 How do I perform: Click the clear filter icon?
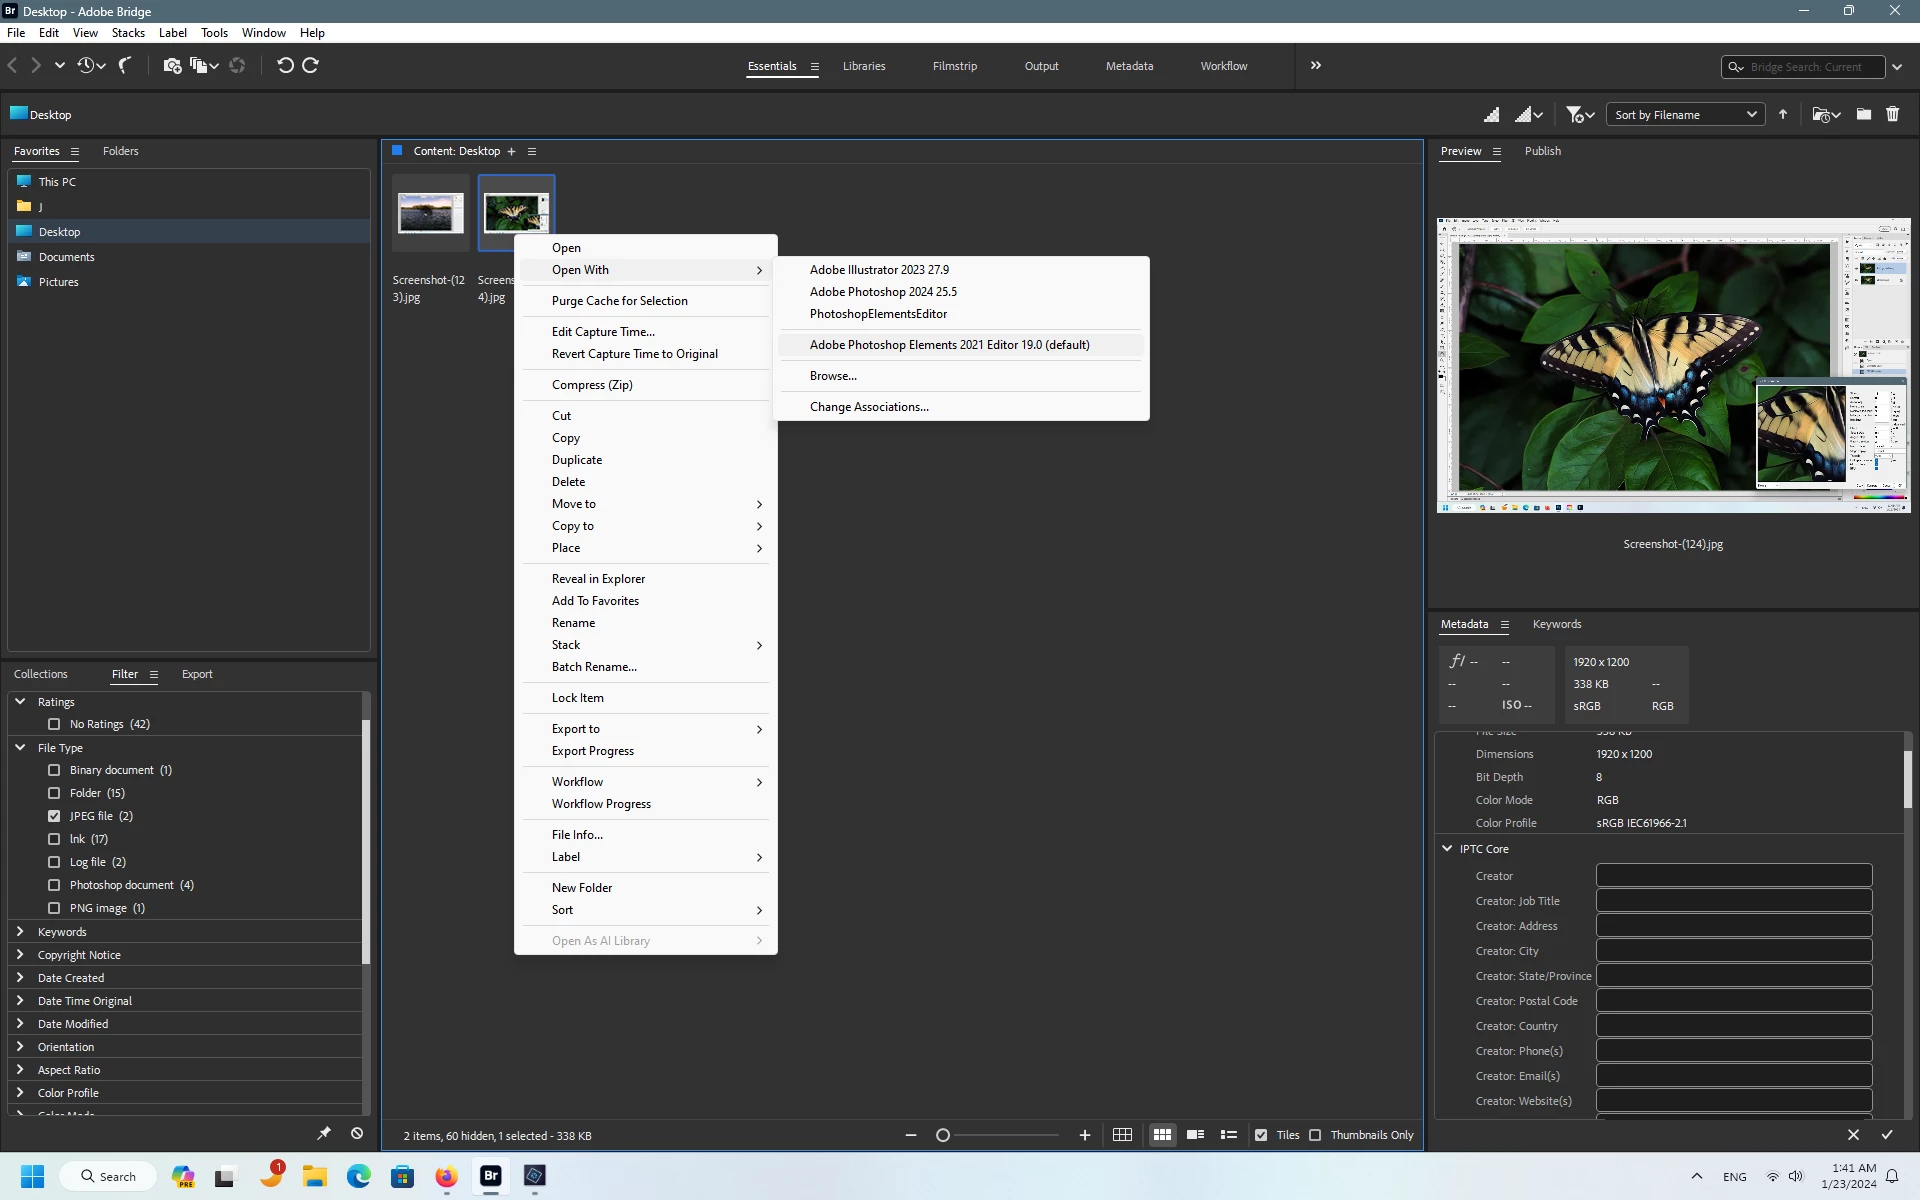[x=357, y=1133]
